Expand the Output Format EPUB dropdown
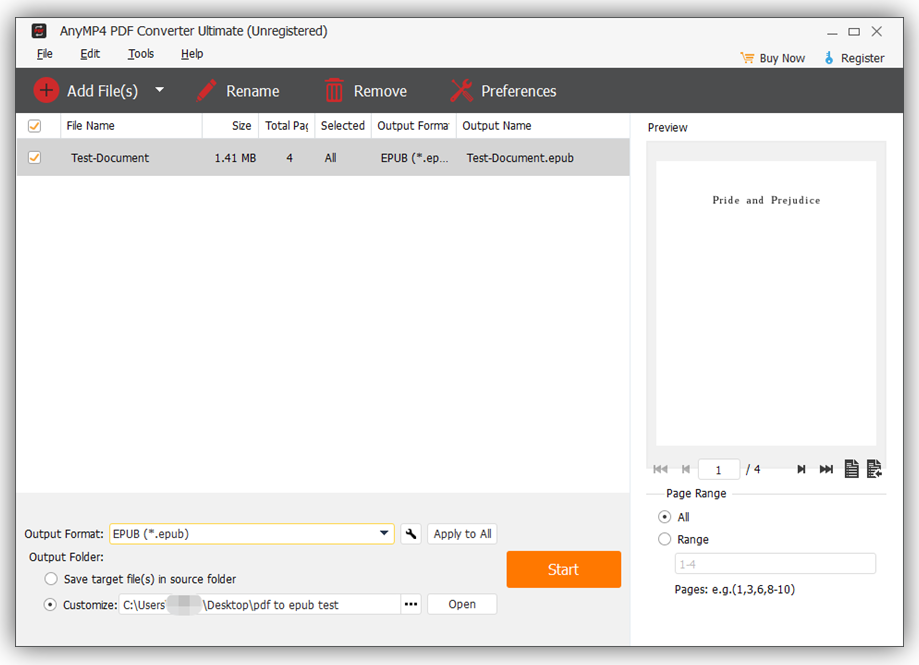This screenshot has width=919, height=665. [384, 534]
